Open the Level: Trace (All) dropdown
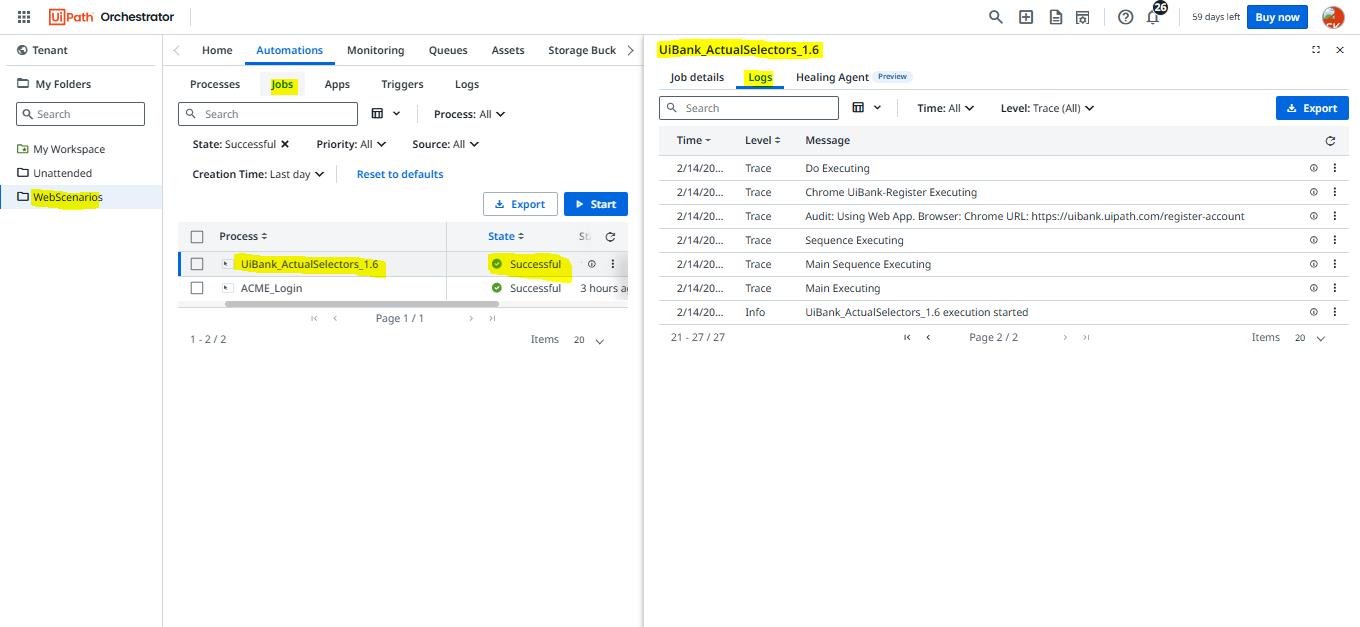This screenshot has width=1360, height=627. (x=1046, y=107)
